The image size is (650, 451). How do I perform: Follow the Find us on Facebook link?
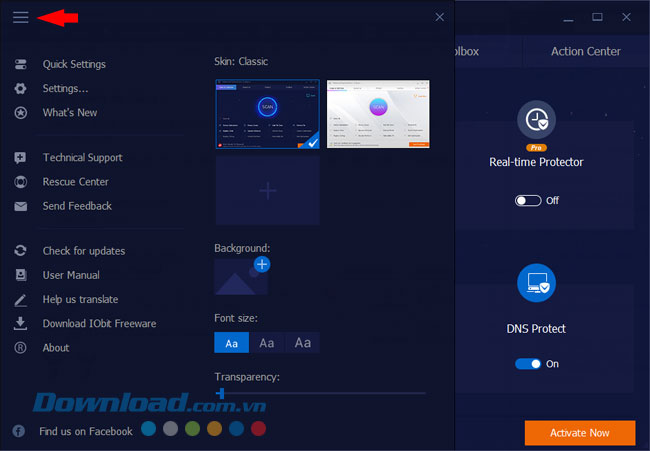[86, 431]
